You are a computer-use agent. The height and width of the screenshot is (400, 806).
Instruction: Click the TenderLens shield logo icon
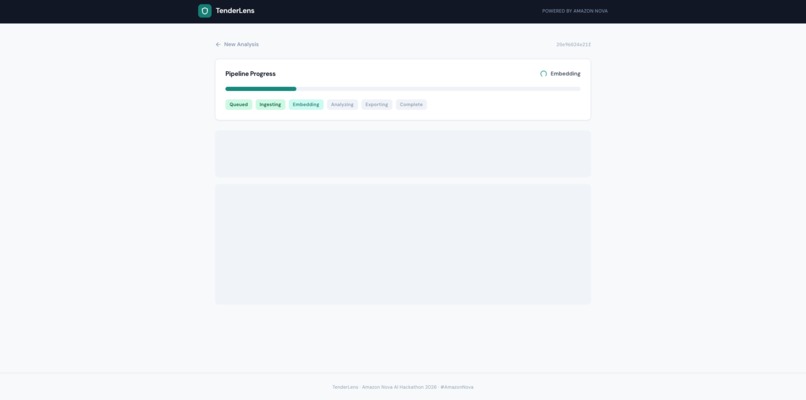(205, 11)
